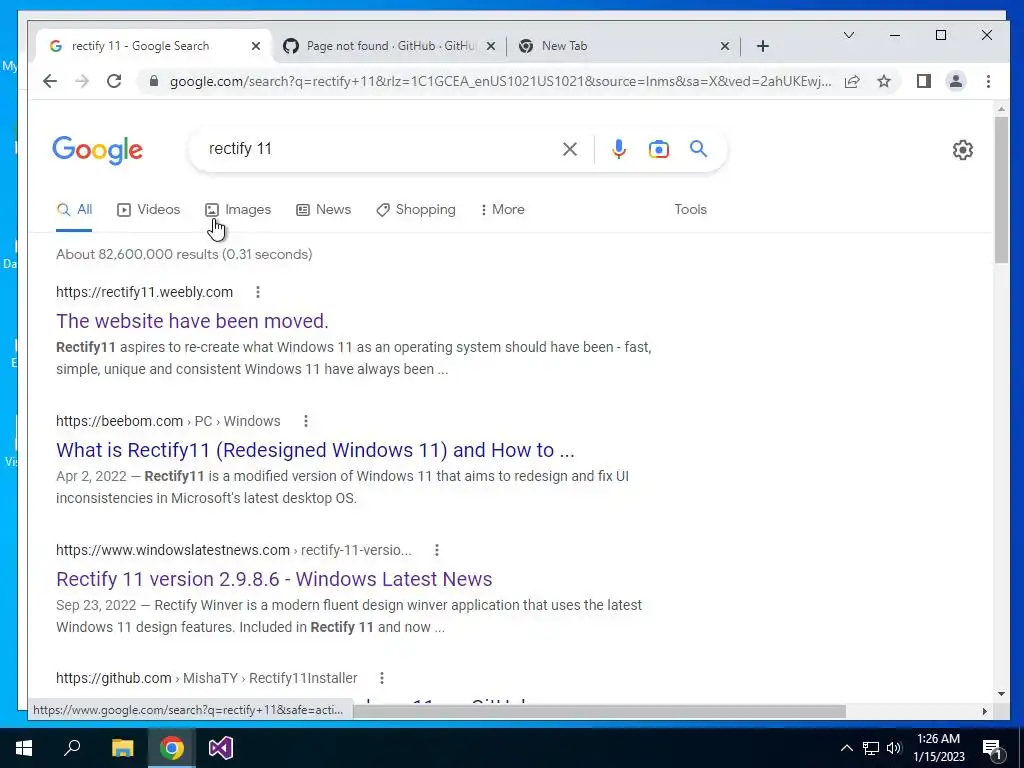This screenshot has width=1024, height=768.
Task: Open the Chrome profile menu
Action: 955,81
